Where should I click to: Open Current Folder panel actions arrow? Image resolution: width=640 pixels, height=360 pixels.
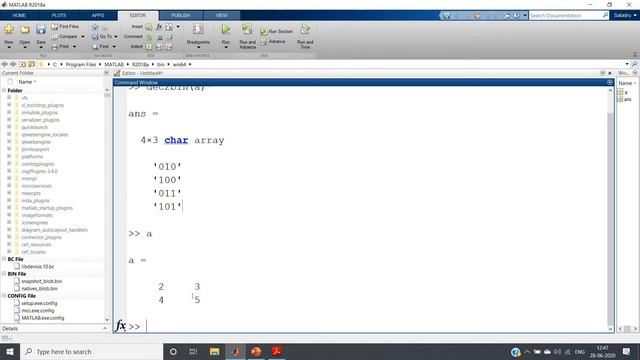[107, 73]
